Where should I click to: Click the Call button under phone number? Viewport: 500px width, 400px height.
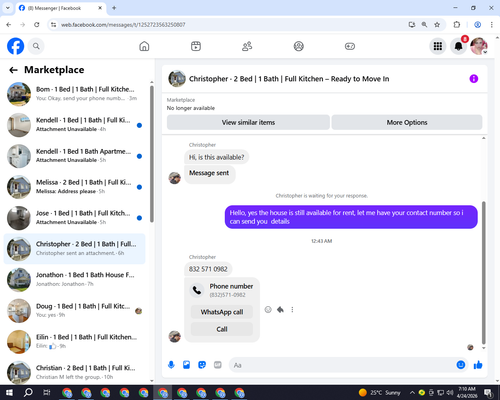pyautogui.click(x=222, y=329)
